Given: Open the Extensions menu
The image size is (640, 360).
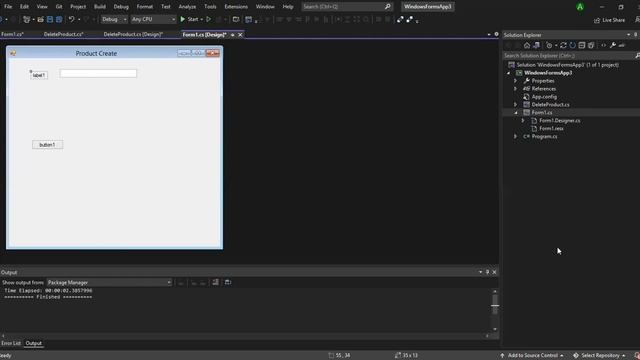Looking at the screenshot, I should (236, 7).
